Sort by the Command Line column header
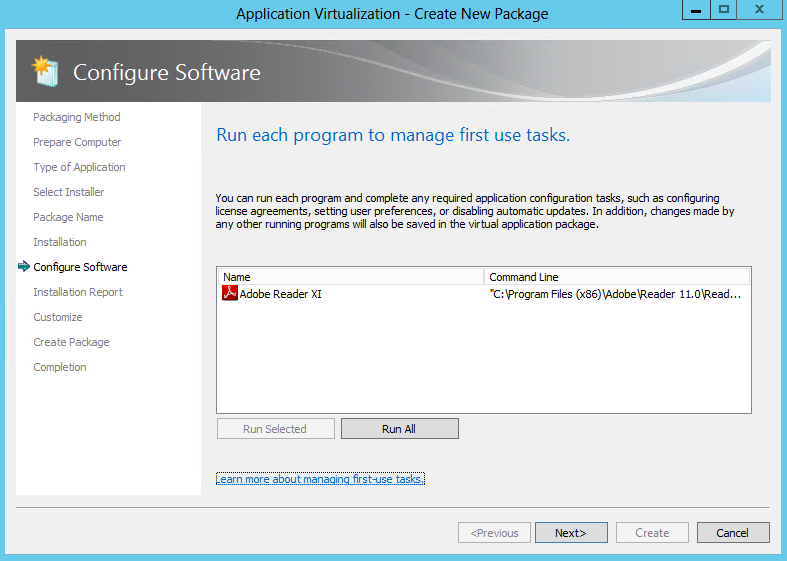 pos(617,277)
